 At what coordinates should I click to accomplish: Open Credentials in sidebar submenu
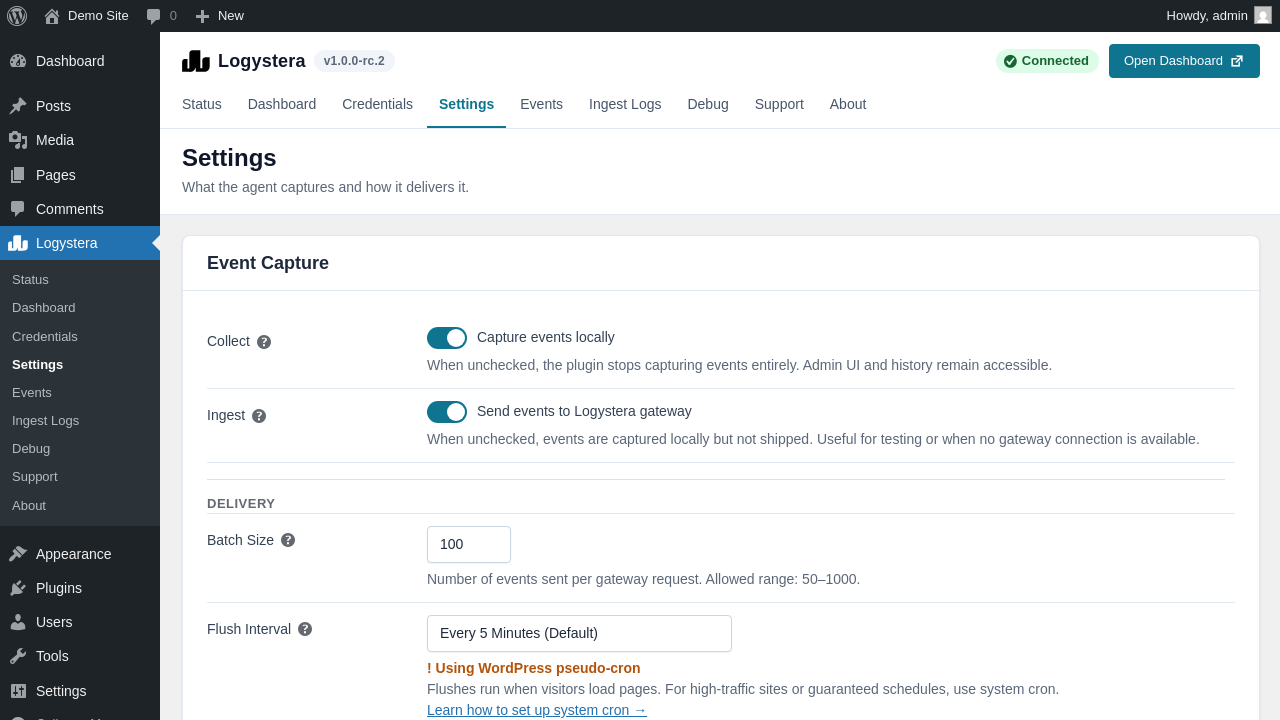pyautogui.click(x=80, y=337)
